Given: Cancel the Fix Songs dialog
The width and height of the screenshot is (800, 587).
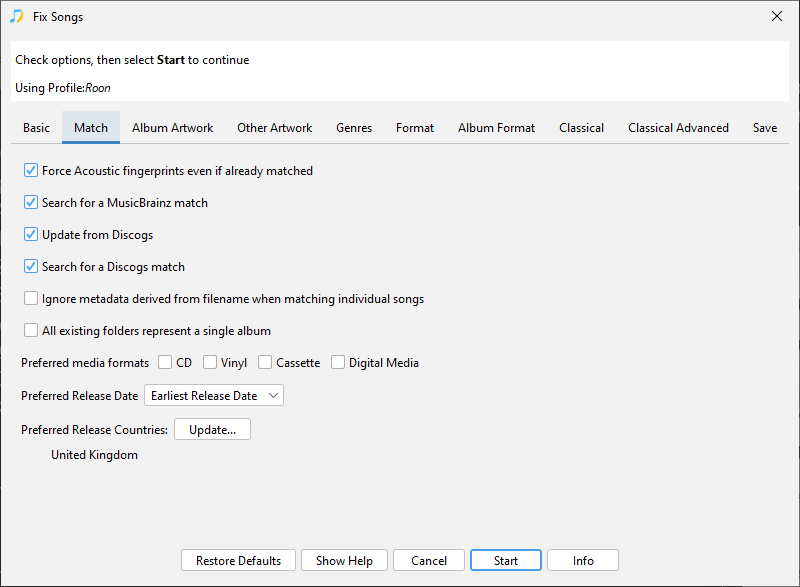Looking at the screenshot, I should (x=429, y=560).
